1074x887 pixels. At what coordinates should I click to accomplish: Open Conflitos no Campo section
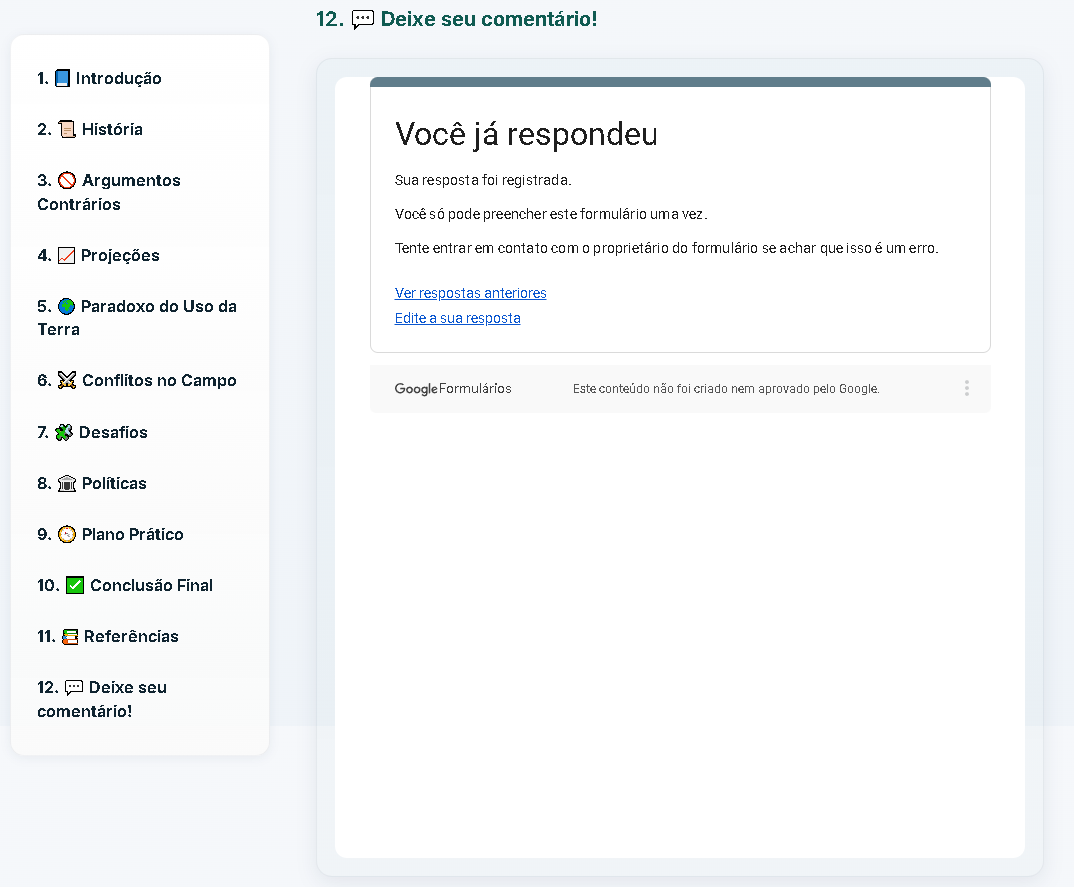point(137,380)
